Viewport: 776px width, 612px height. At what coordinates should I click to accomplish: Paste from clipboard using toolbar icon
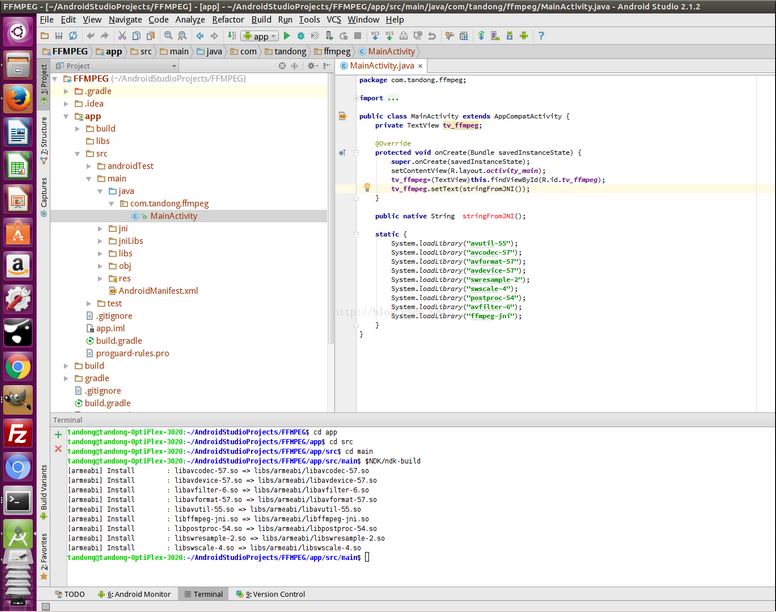[x=150, y=36]
